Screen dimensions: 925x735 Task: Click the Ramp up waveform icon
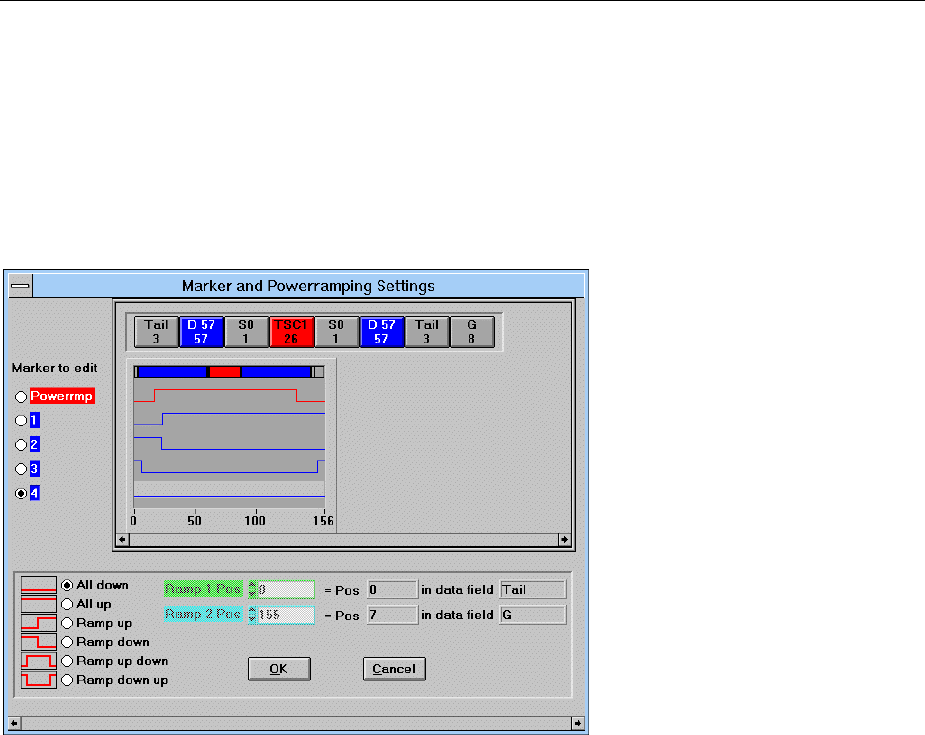(39, 622)
